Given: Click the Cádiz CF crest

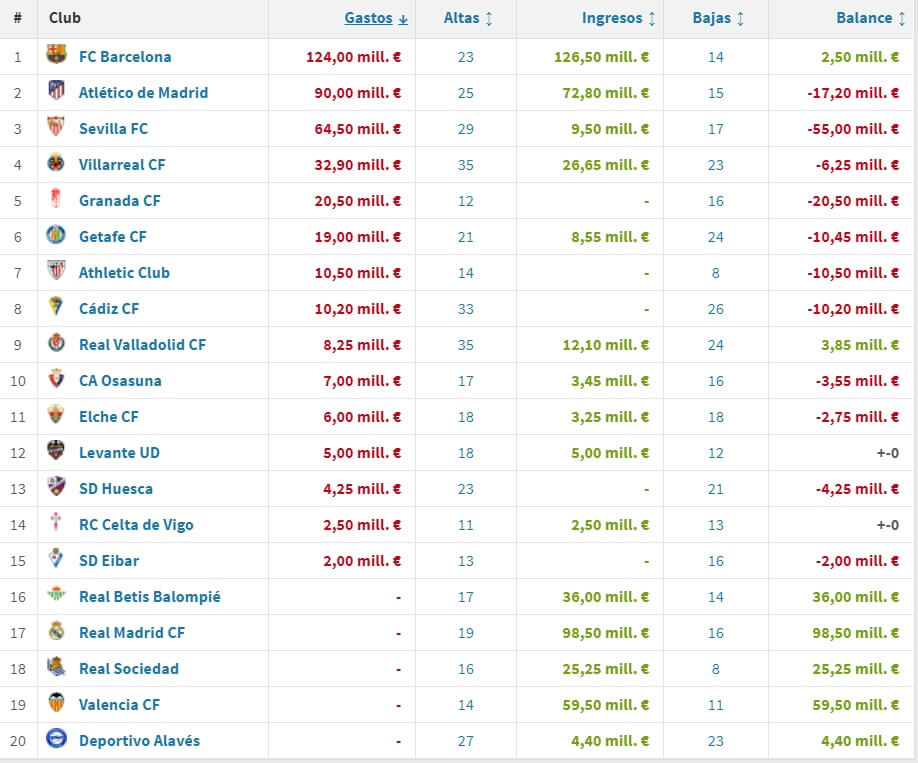Looking at the screenshot, I should (x=56, y=306).
